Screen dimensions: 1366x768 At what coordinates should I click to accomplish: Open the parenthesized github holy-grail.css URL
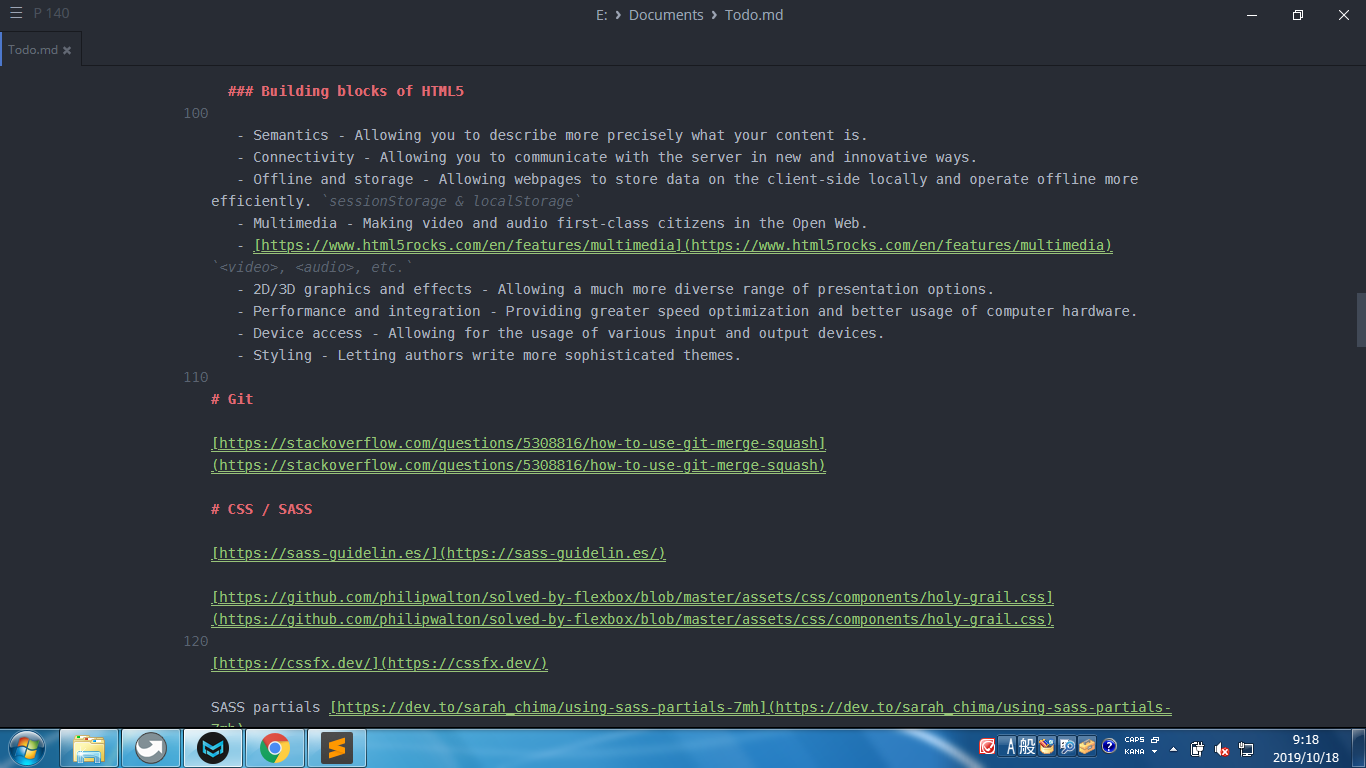[x=632, y=619]
